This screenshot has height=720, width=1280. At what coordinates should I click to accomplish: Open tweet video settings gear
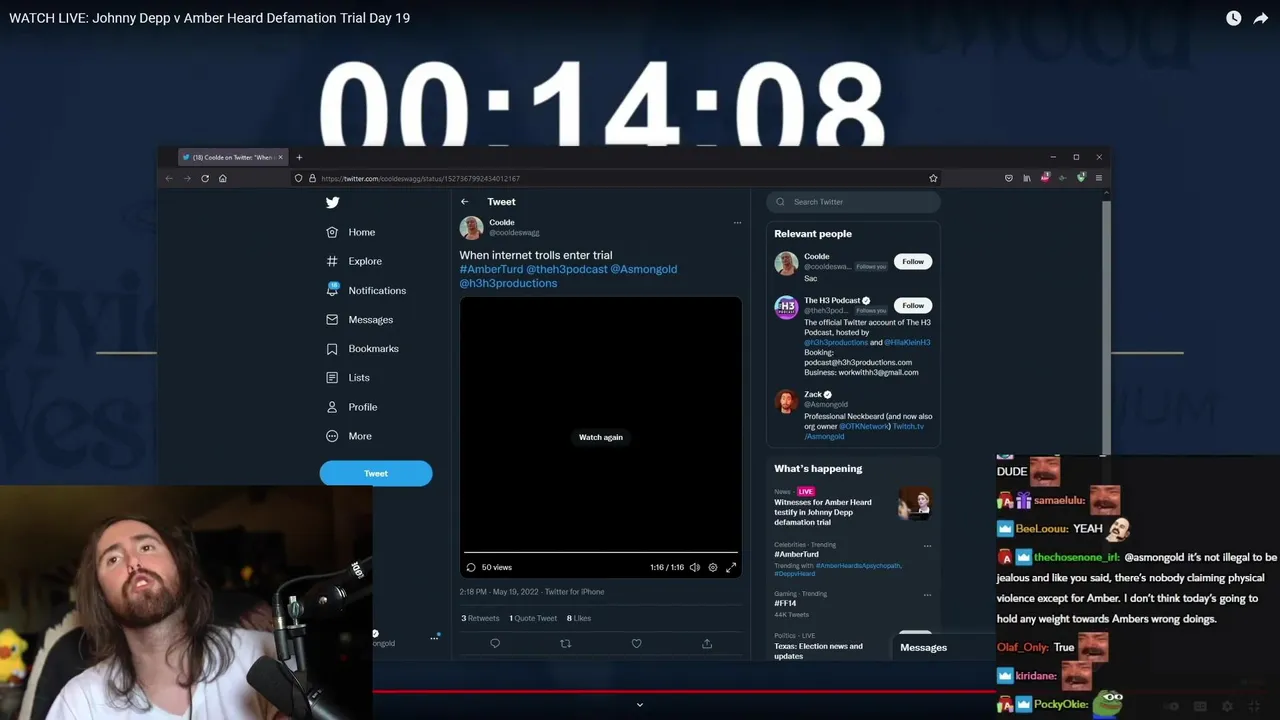point(713,567)
